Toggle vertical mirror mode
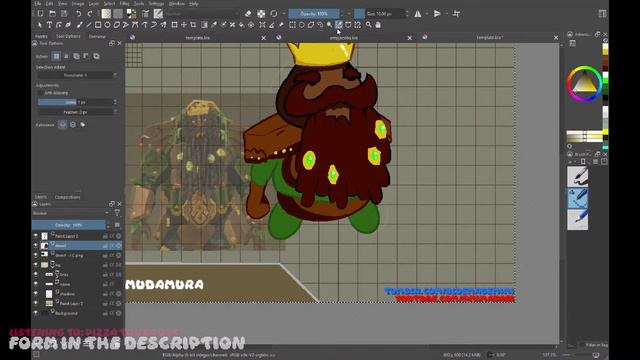 [x=438, y=14]
